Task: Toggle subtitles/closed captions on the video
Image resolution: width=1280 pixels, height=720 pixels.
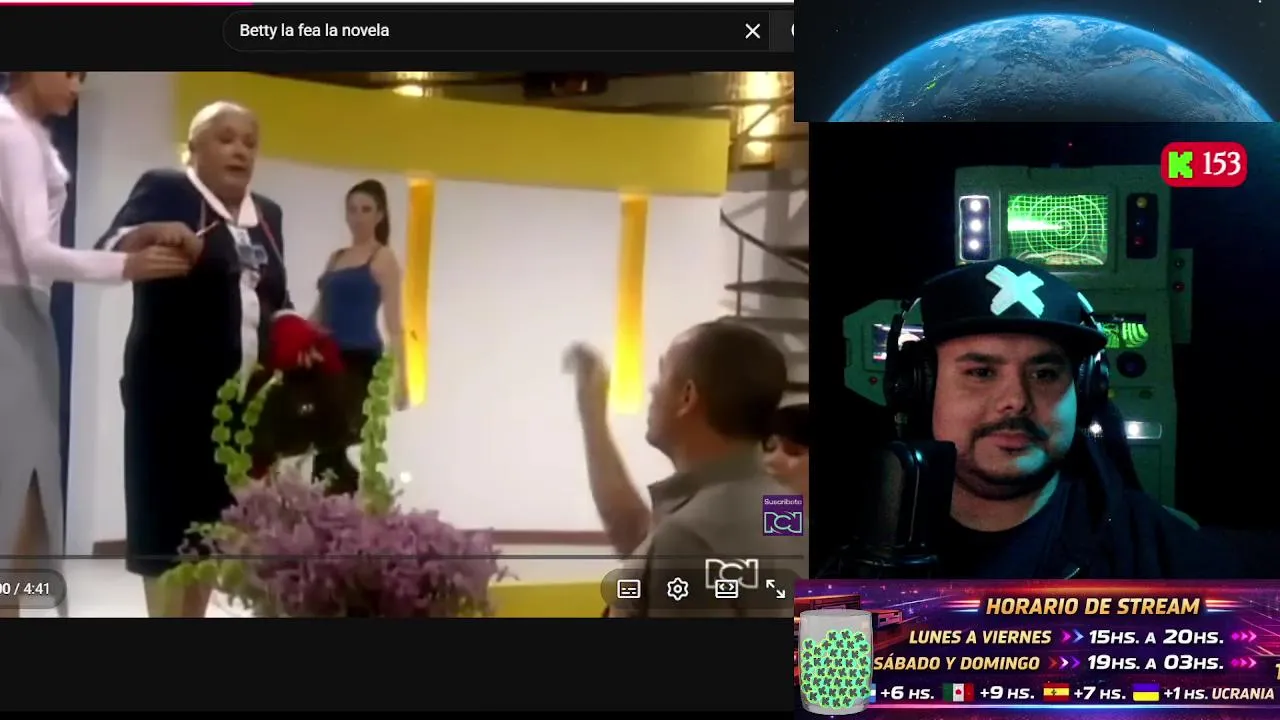Action: (628, 589)
